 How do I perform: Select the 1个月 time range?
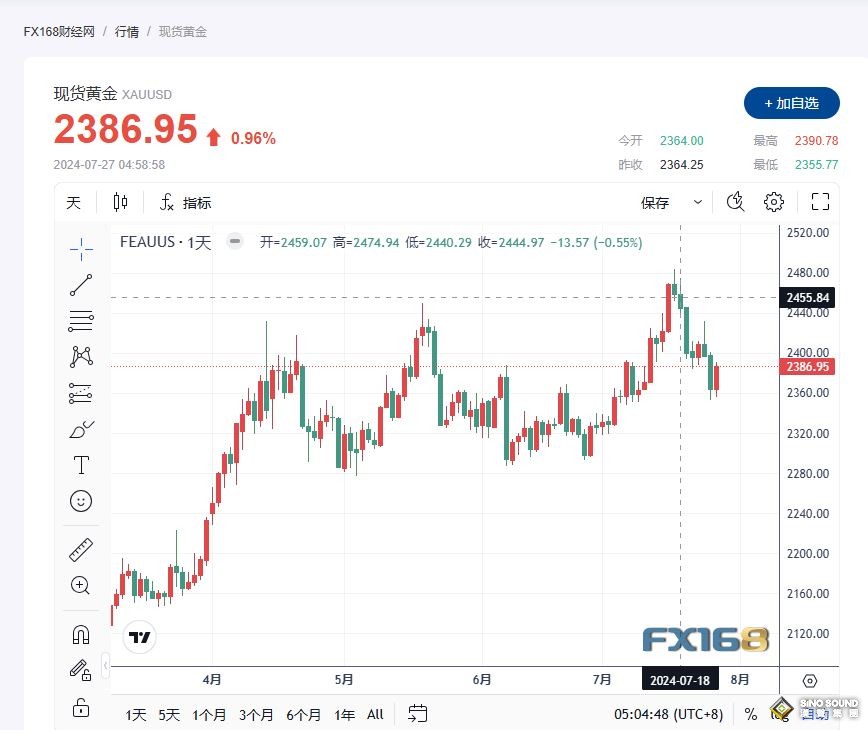point(209,715)
